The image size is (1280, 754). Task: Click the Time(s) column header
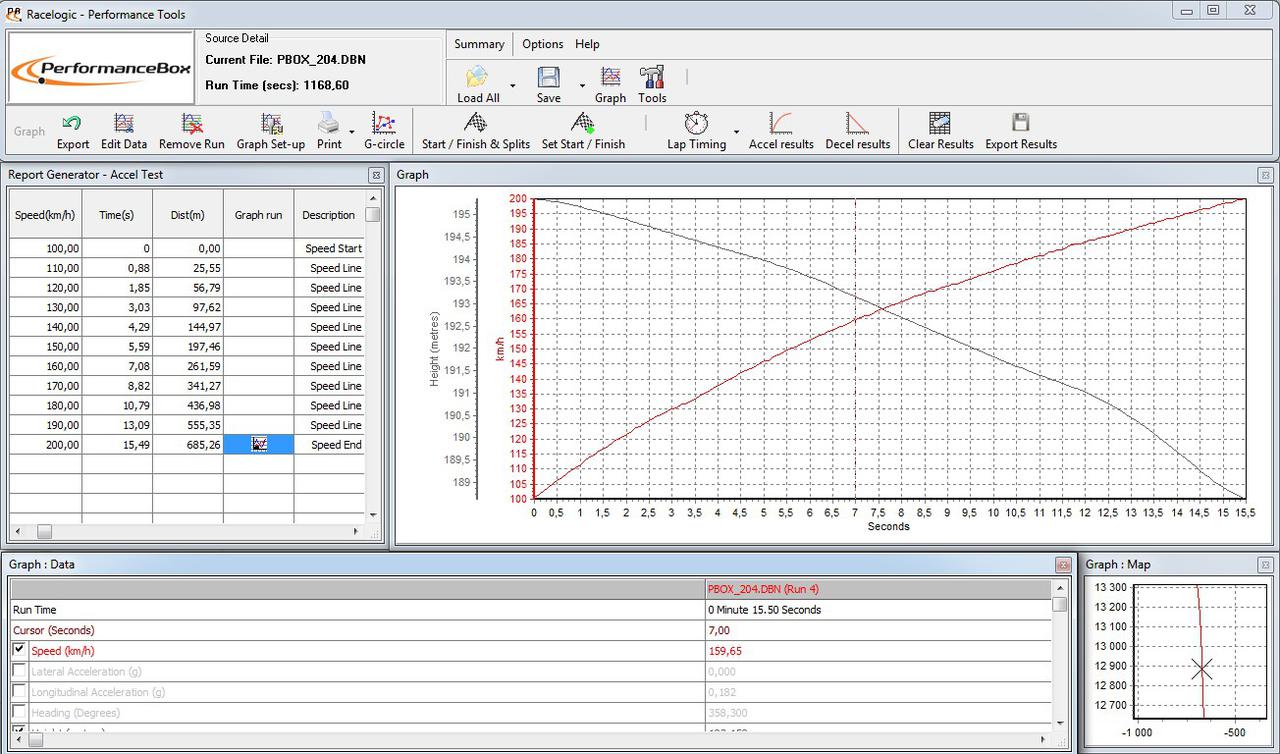point(117,215)
